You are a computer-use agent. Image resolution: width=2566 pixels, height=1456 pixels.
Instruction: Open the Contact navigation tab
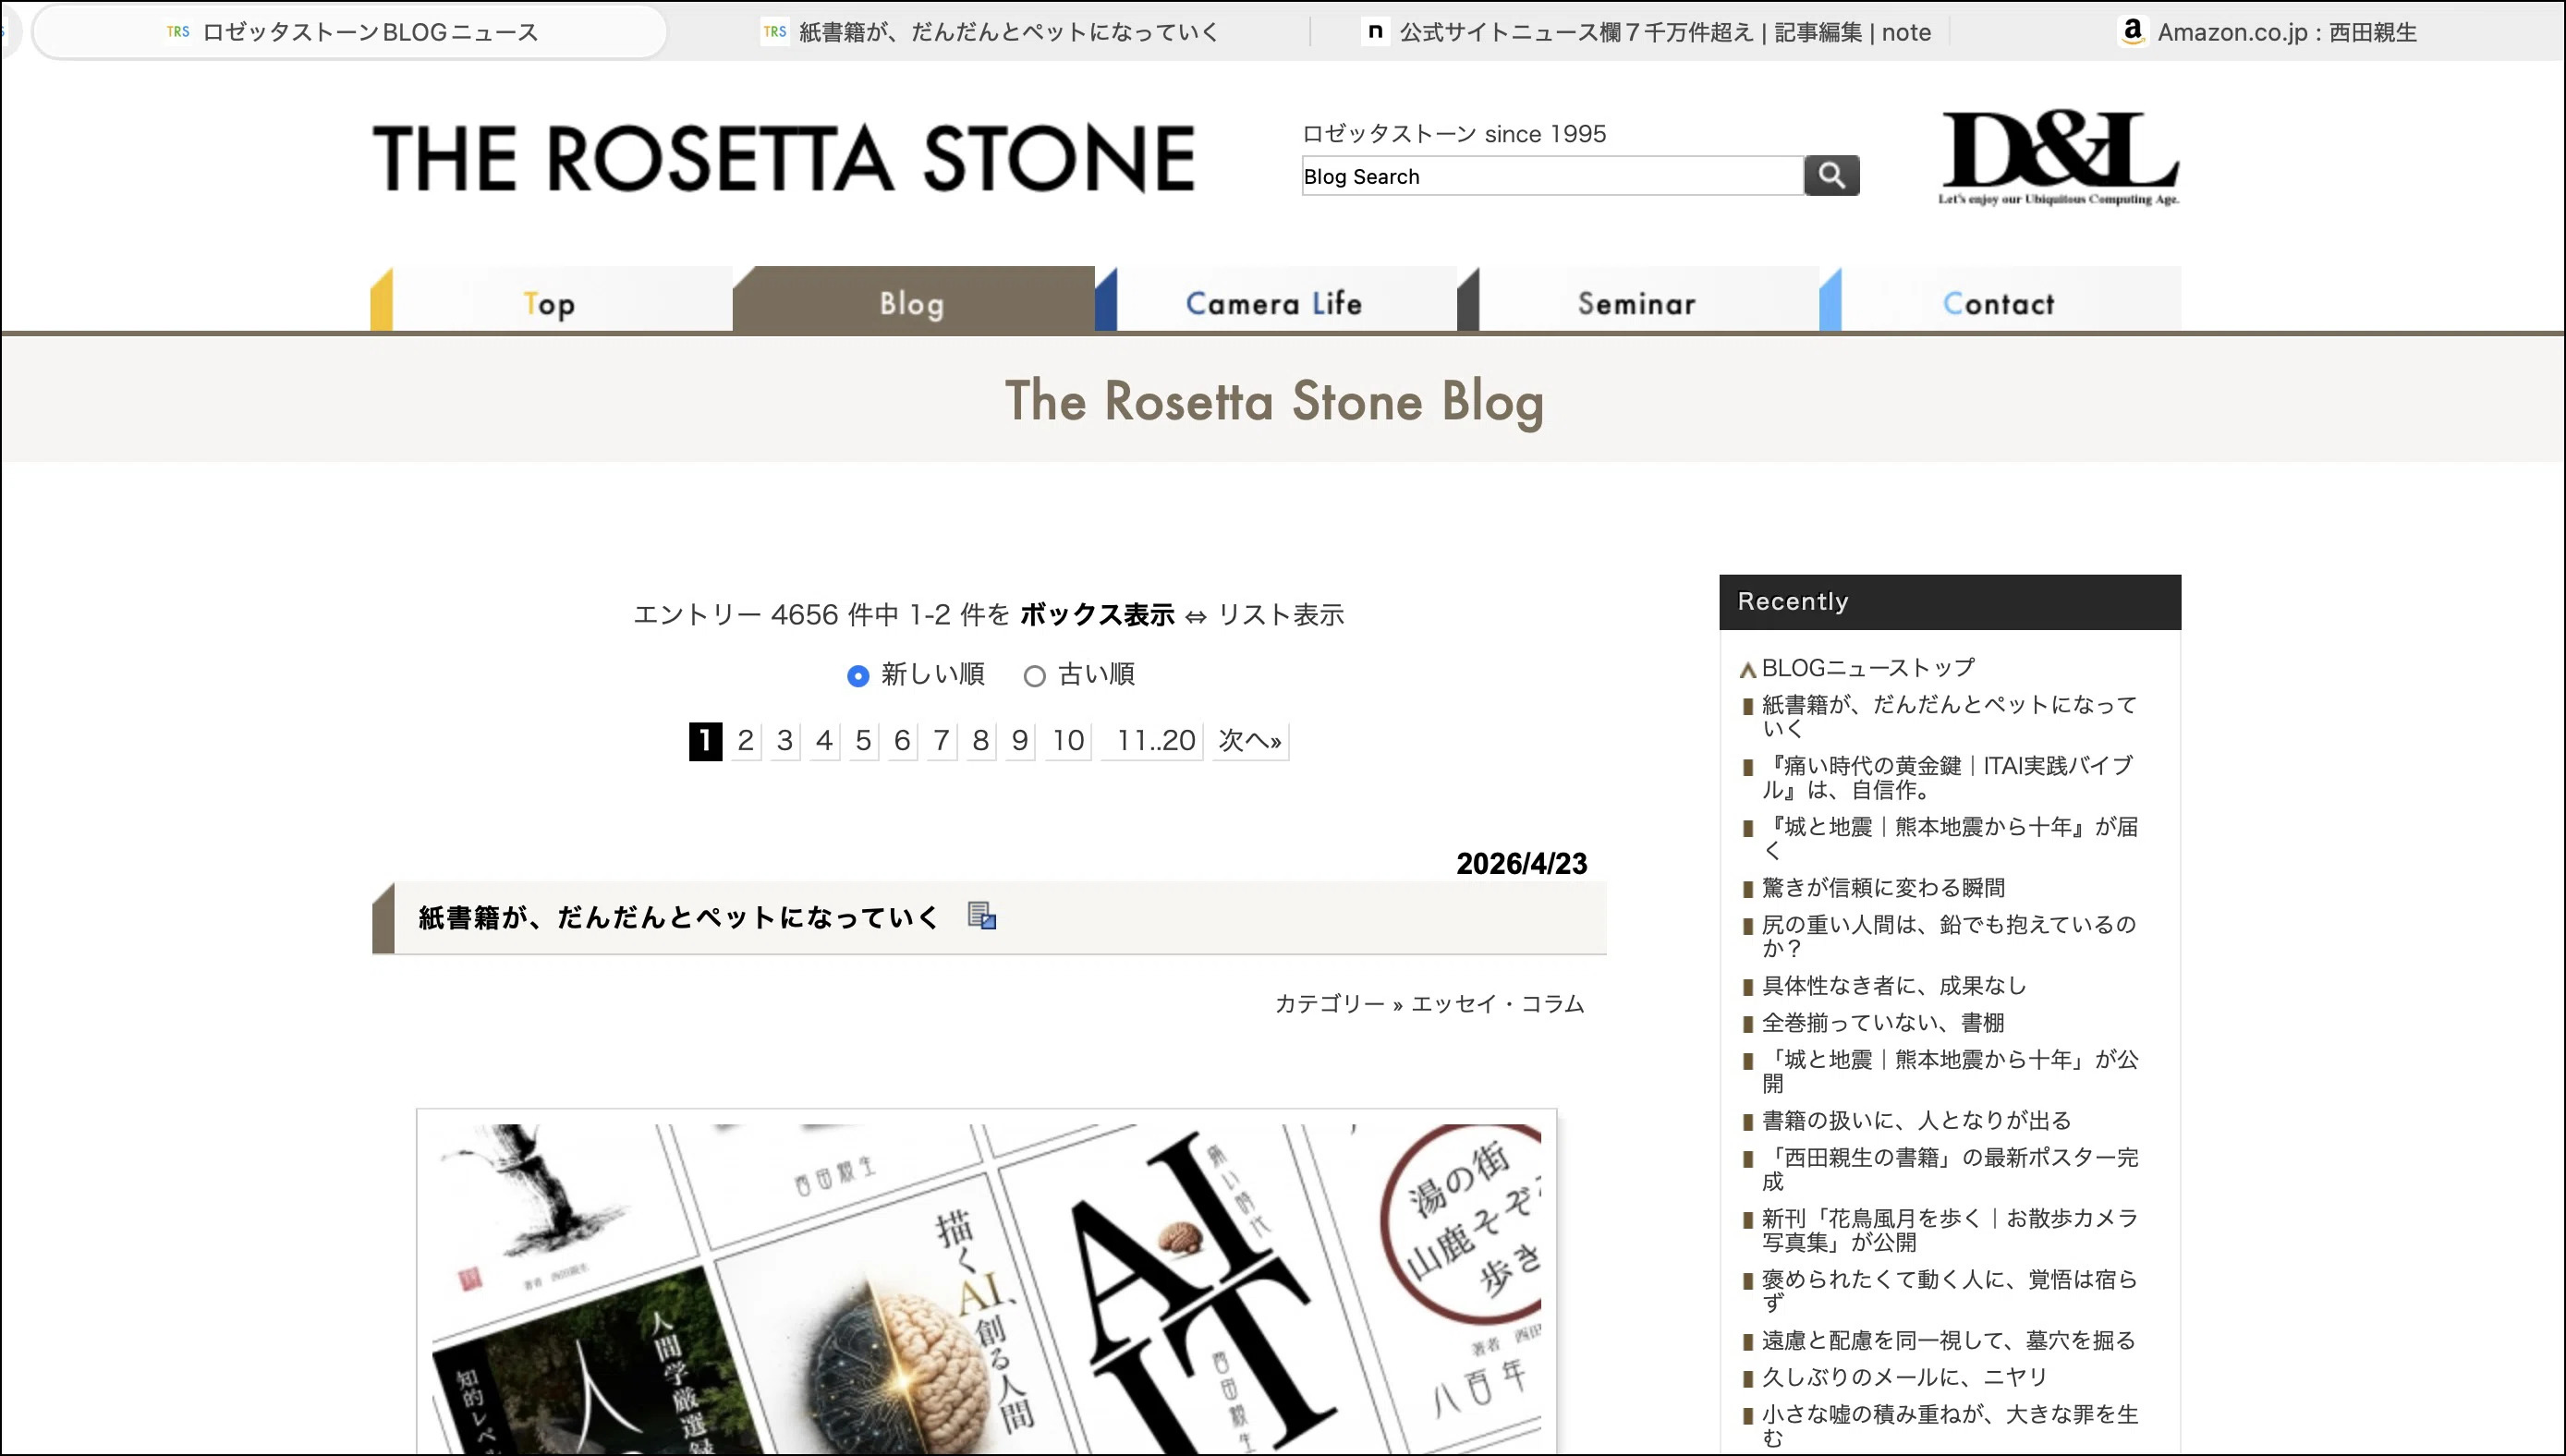coord(1999,300)
